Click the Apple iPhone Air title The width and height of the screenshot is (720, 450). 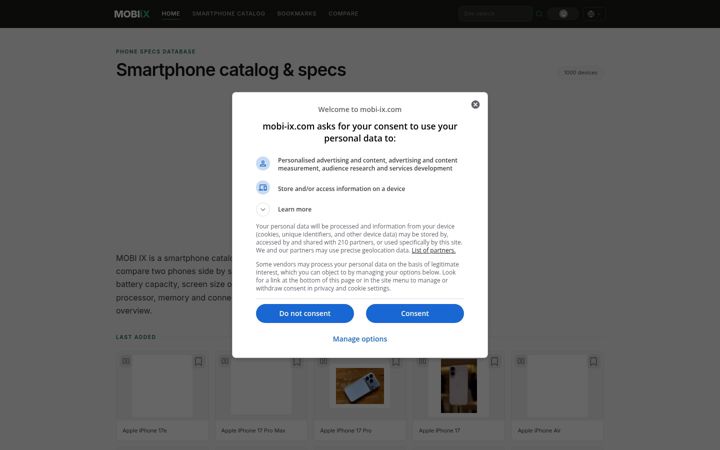[539, 431]
